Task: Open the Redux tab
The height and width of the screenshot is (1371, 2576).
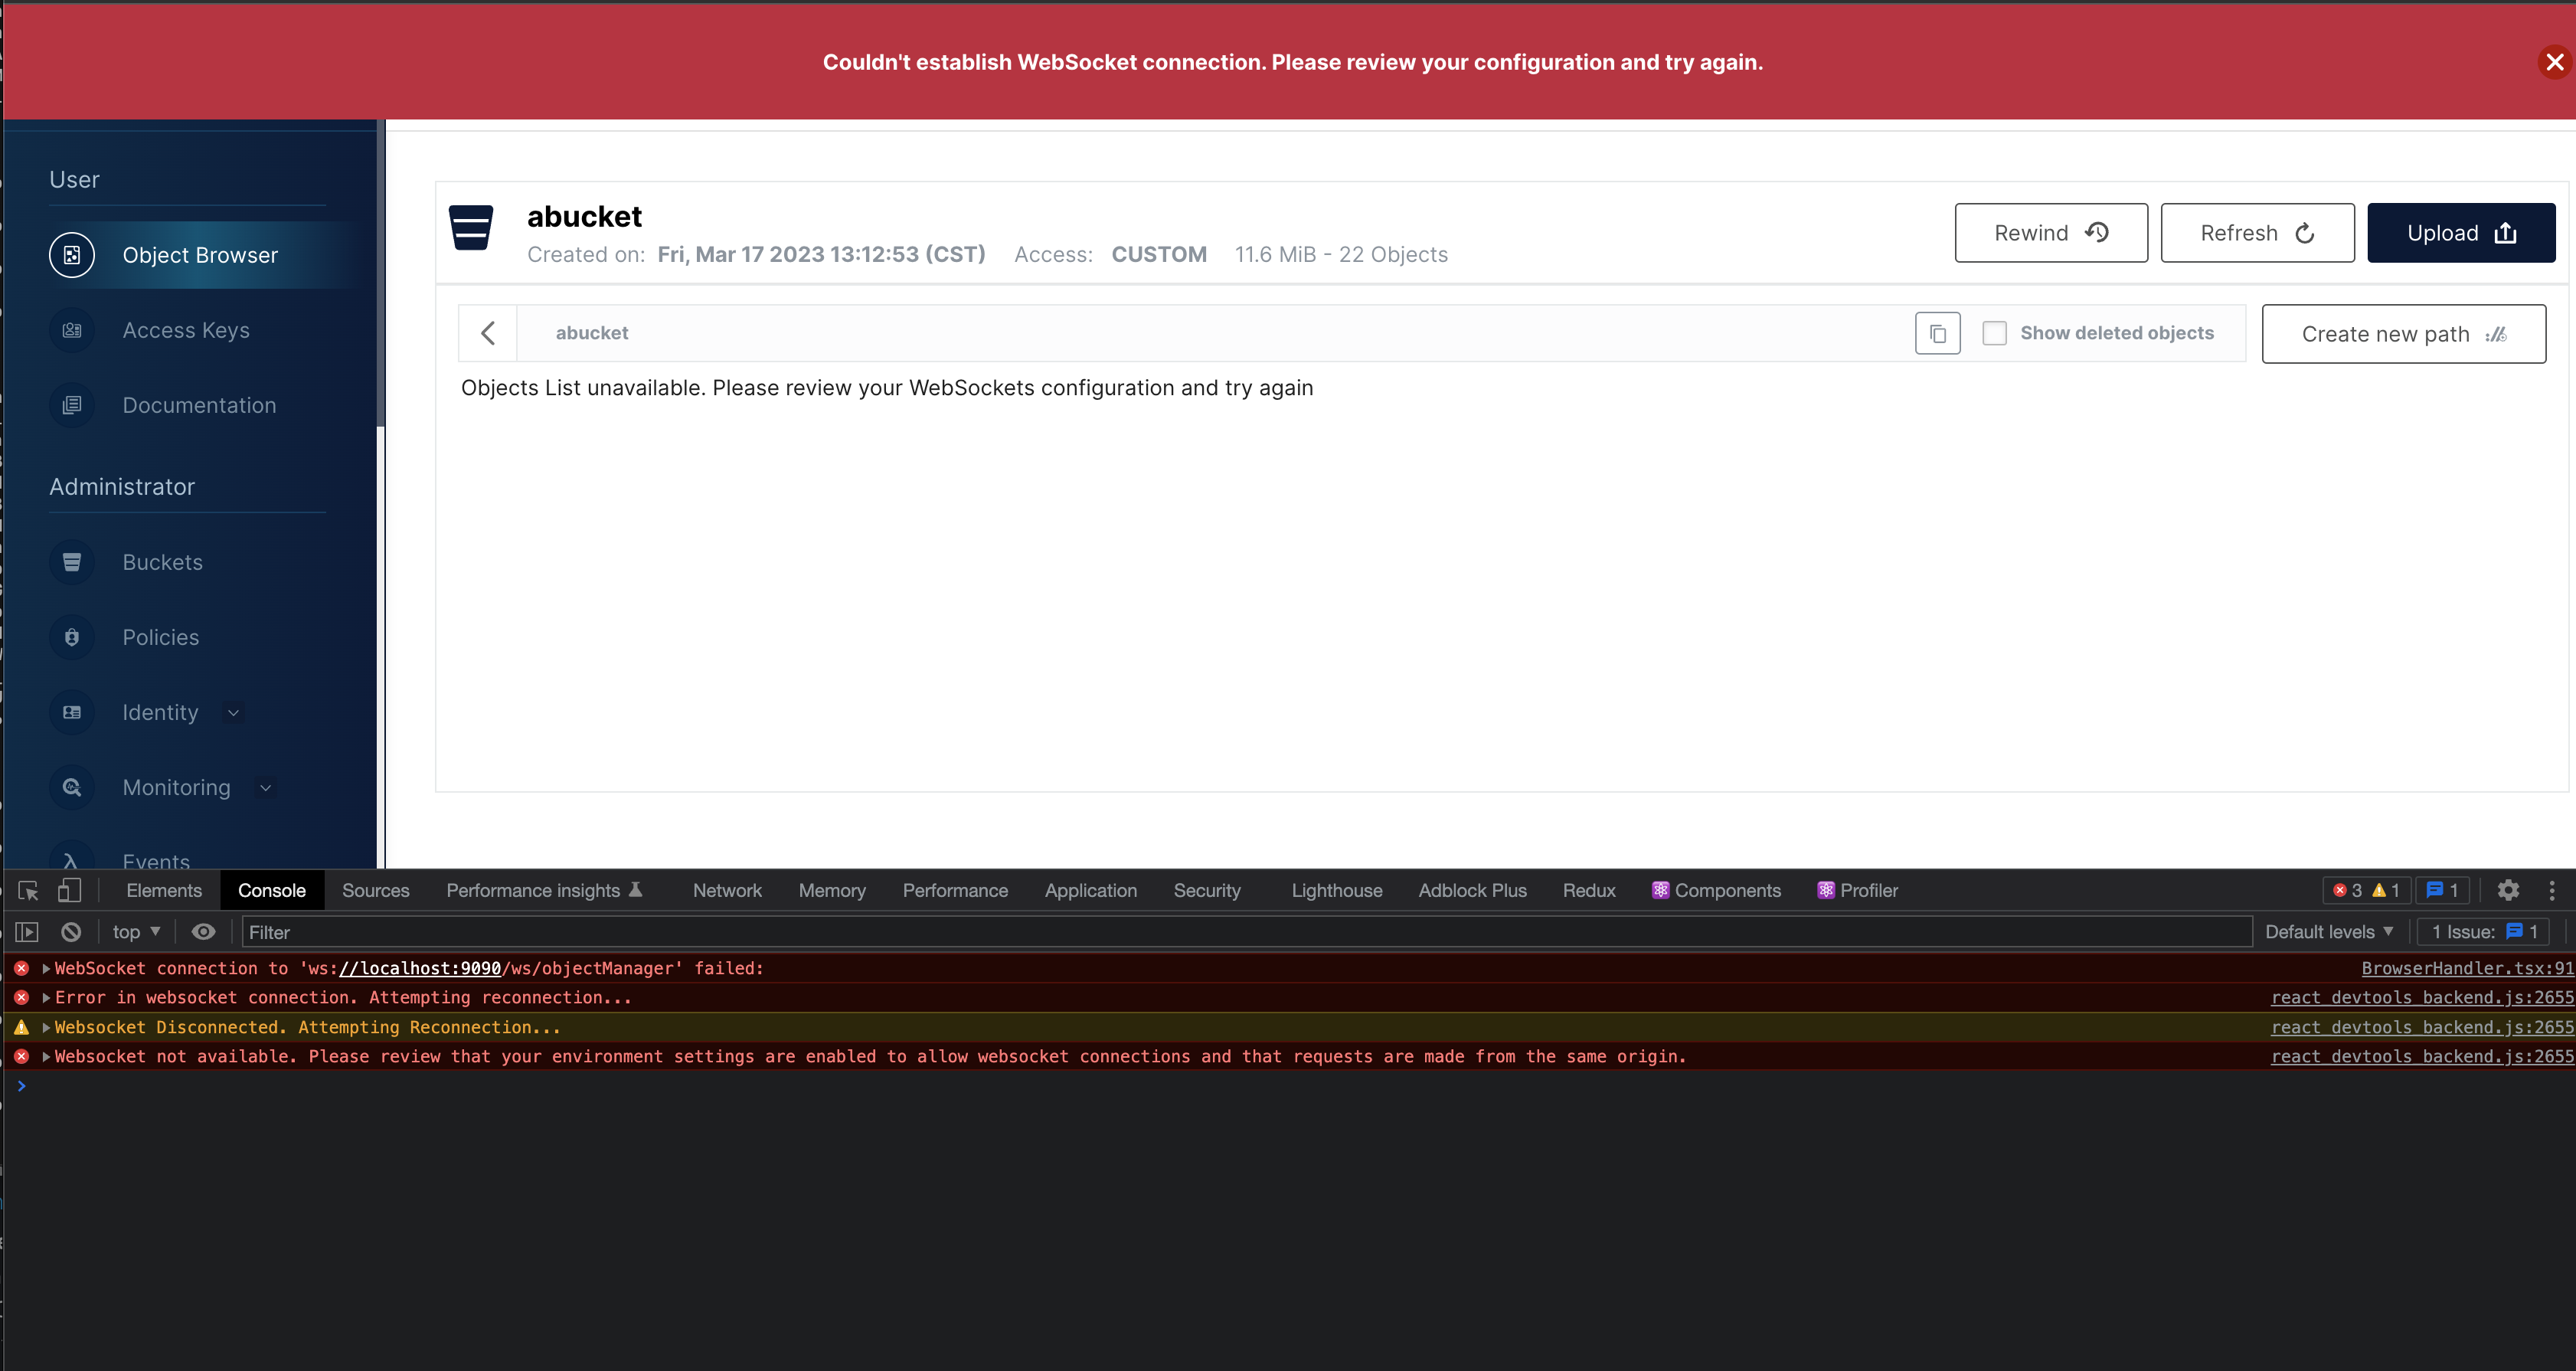Action: [1589, 890]
